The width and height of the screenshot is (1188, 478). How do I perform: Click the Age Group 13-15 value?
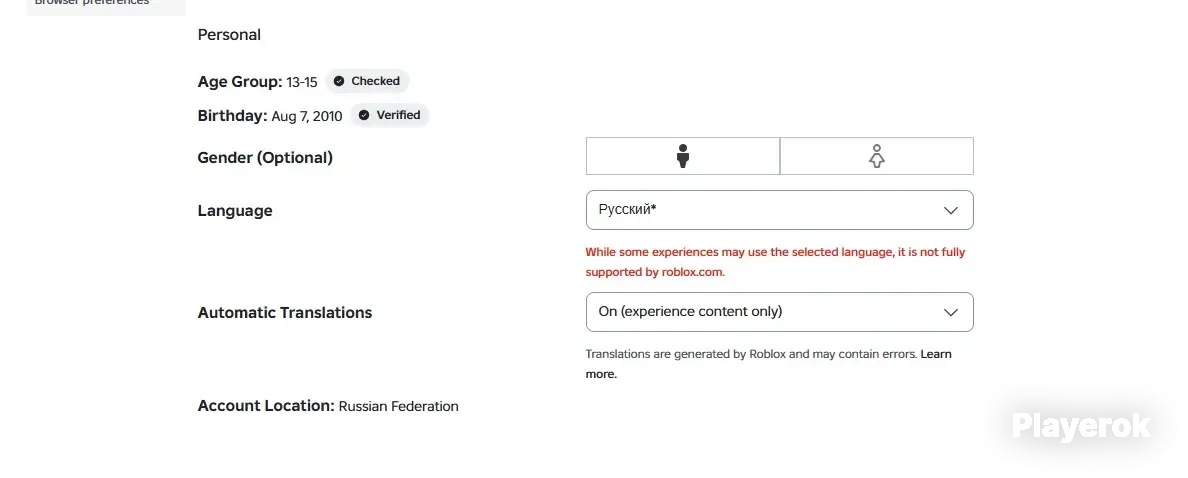(x=302, y=82)
